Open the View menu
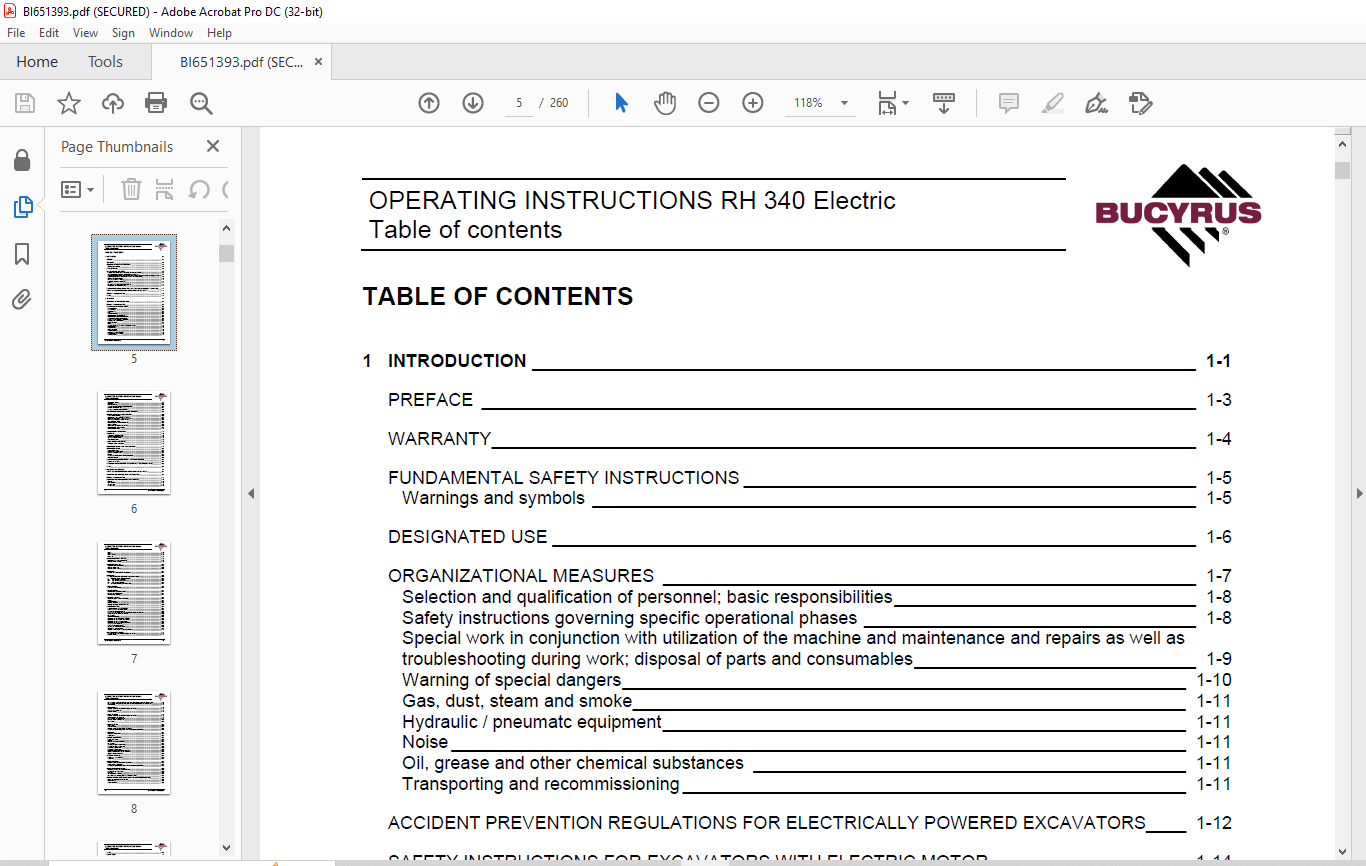The width and height of the screenshot is (1366, 866). (x=85, y=33)
